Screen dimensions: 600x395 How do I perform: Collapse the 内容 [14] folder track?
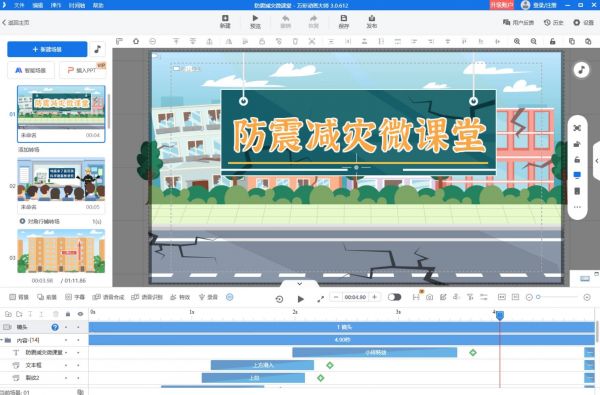pyautogui.click(x=2, y=340)
